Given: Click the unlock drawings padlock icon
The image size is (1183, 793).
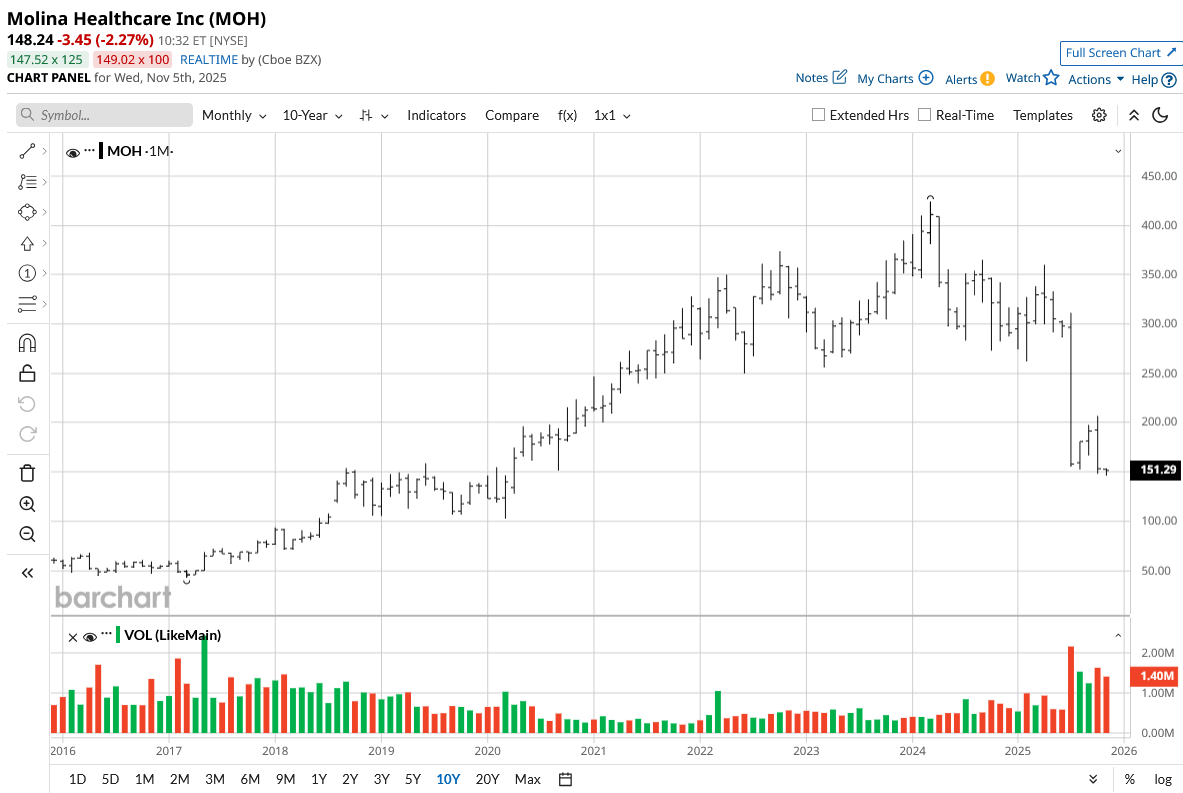Looking at the screenshot, I should (x=27, y=373).
